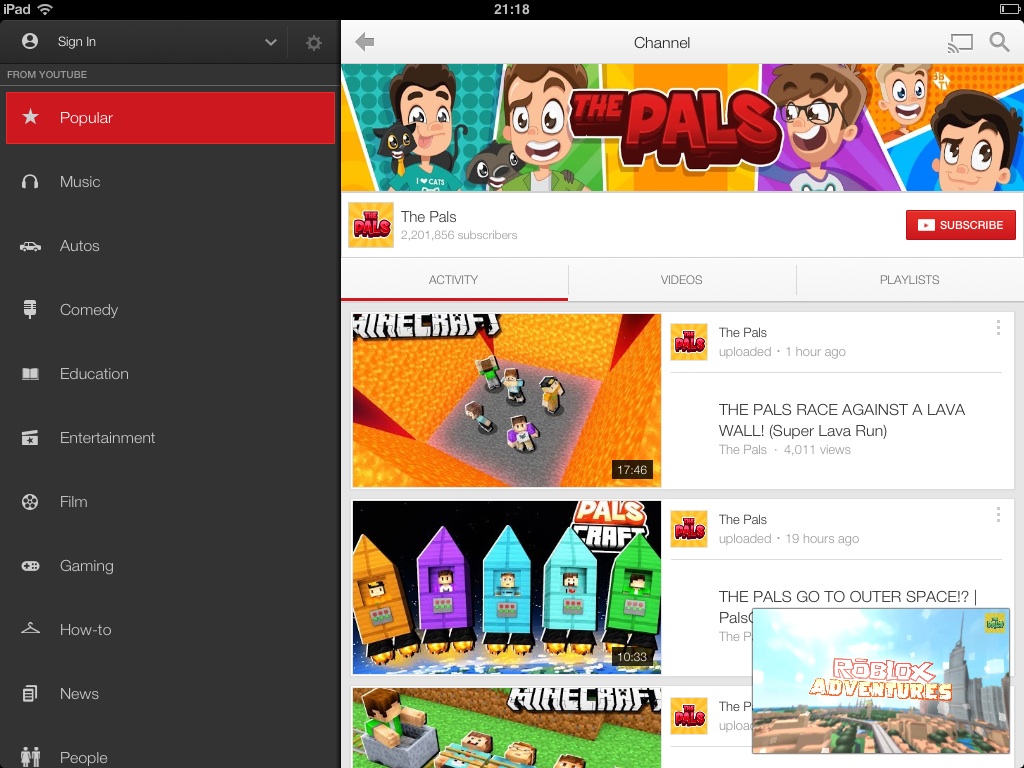Open the Gaming category label
Viewport: 1024px width, 768px height.
click(86, 566)
